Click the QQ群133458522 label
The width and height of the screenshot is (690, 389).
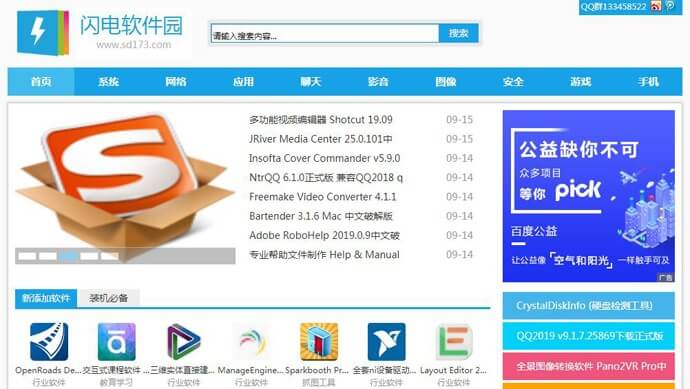(x=613, y=7)
